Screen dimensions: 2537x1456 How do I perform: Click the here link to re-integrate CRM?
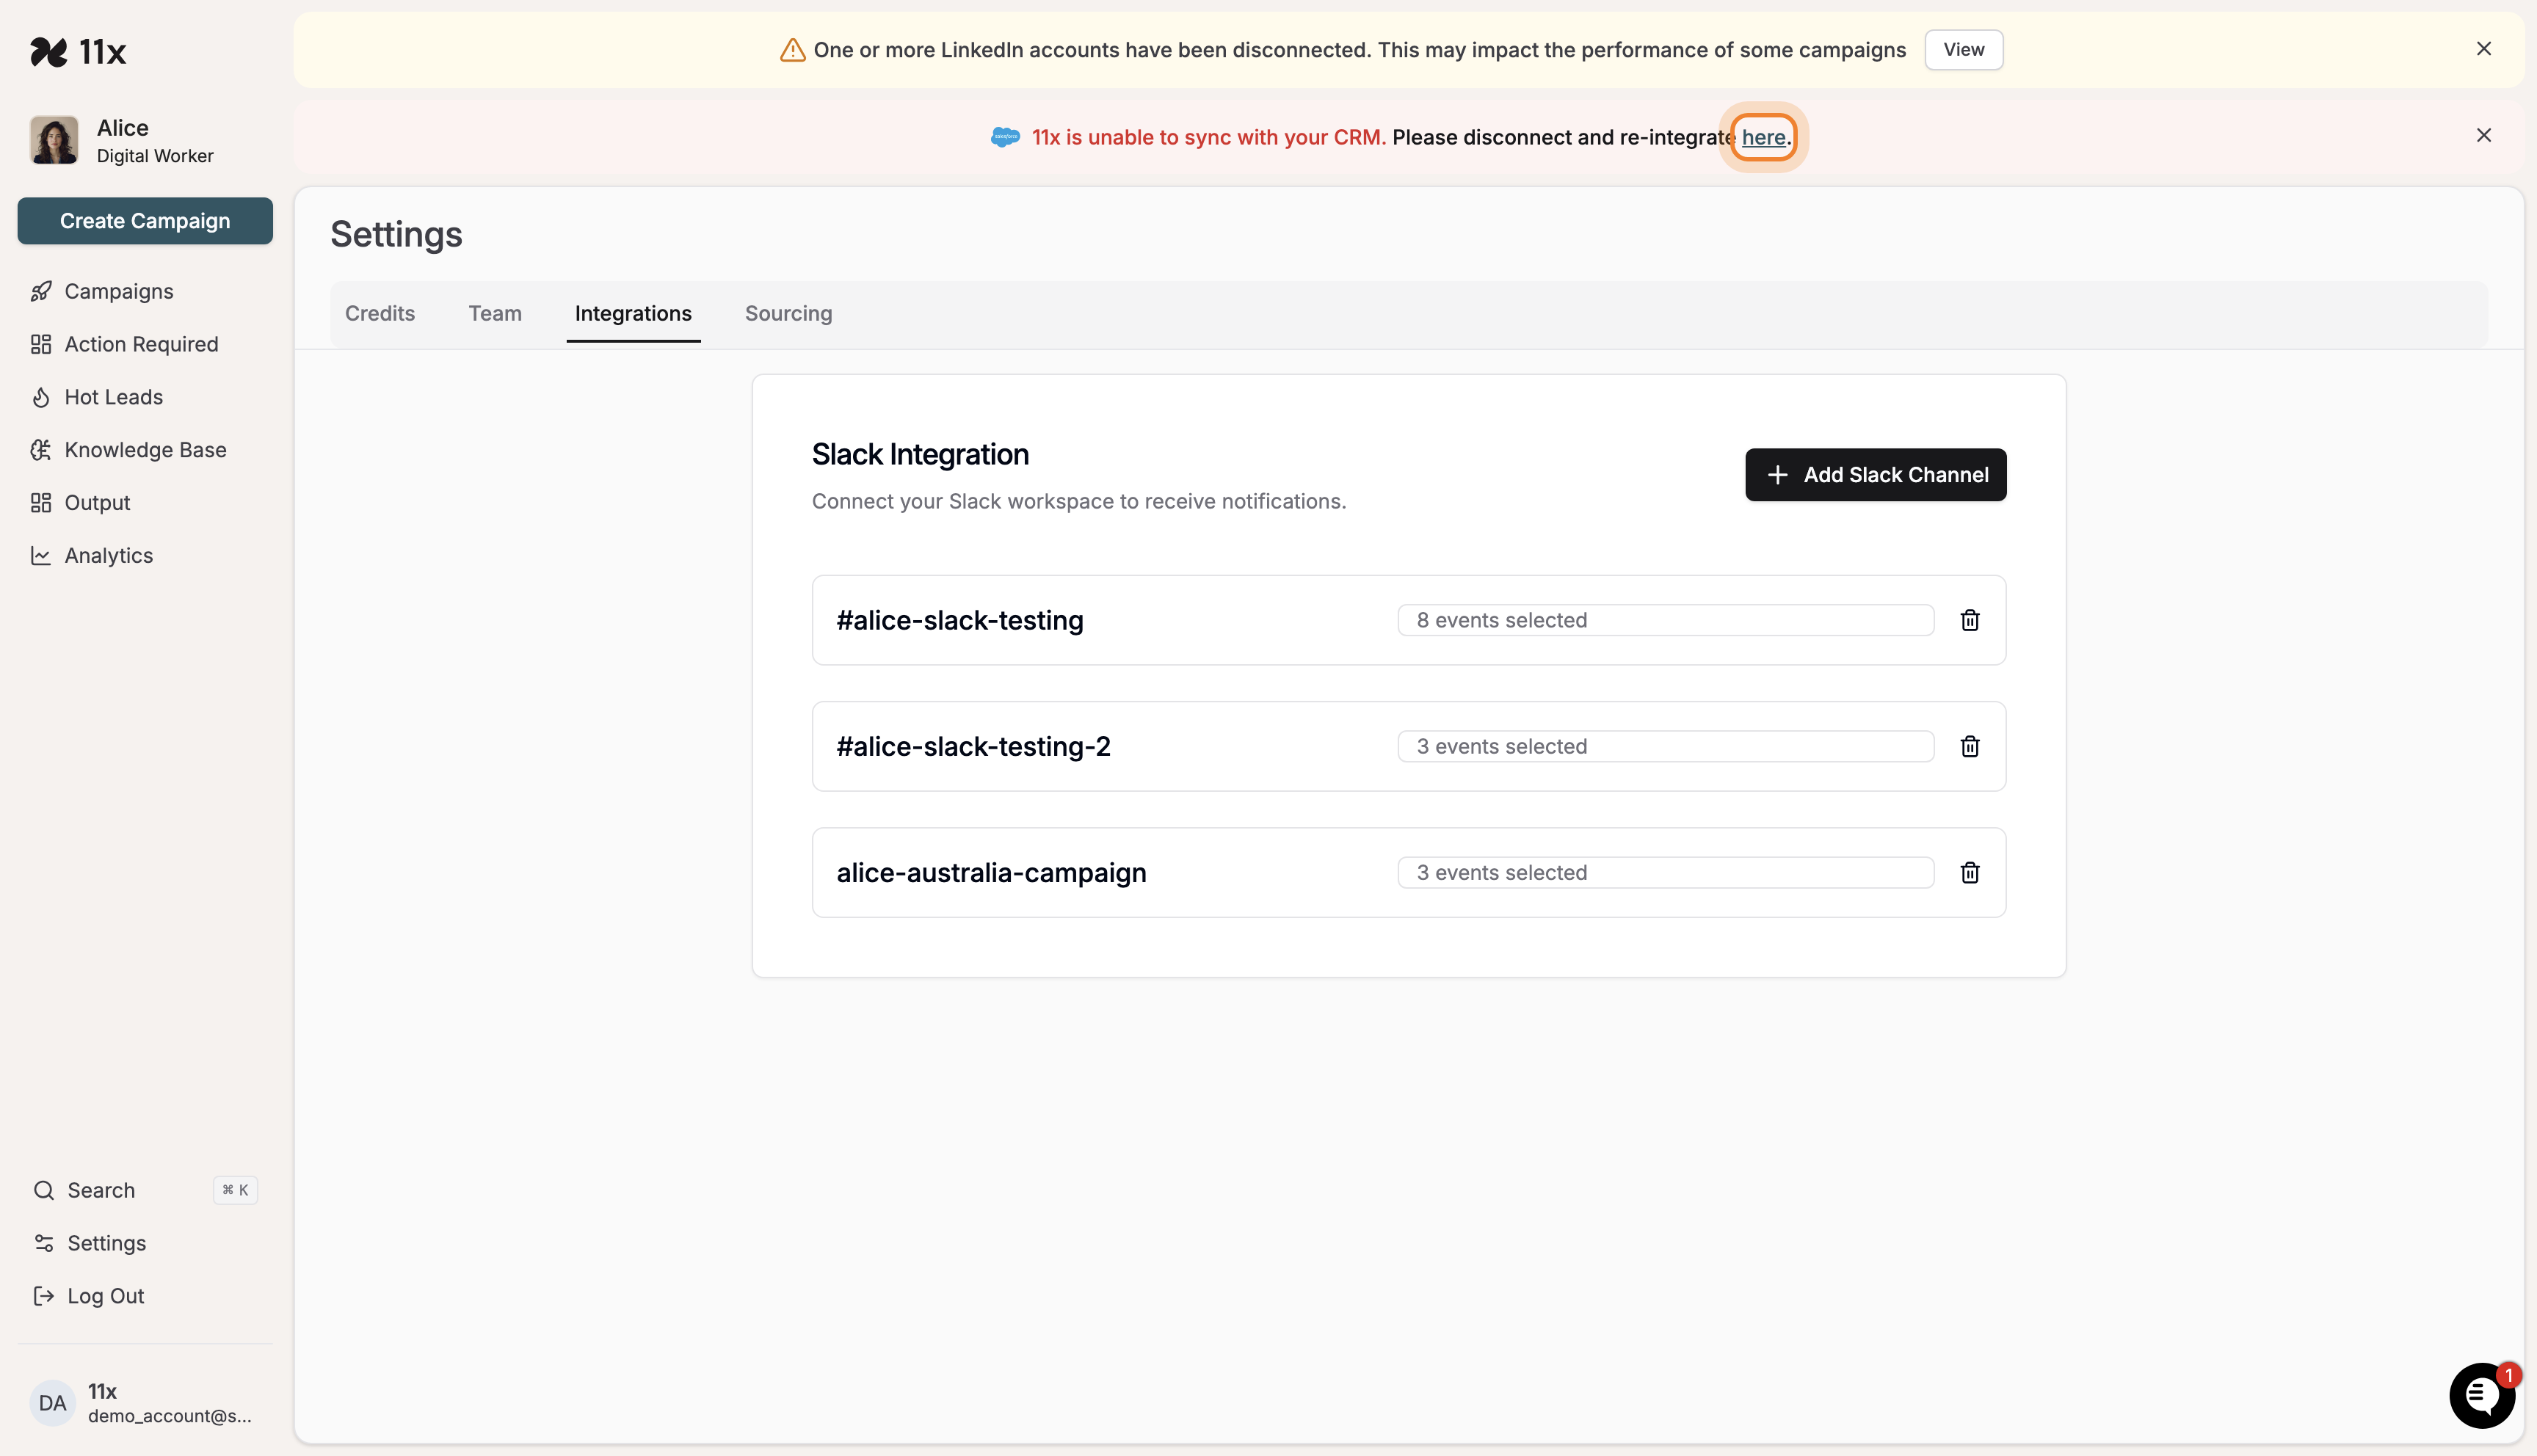point(1763,137)
